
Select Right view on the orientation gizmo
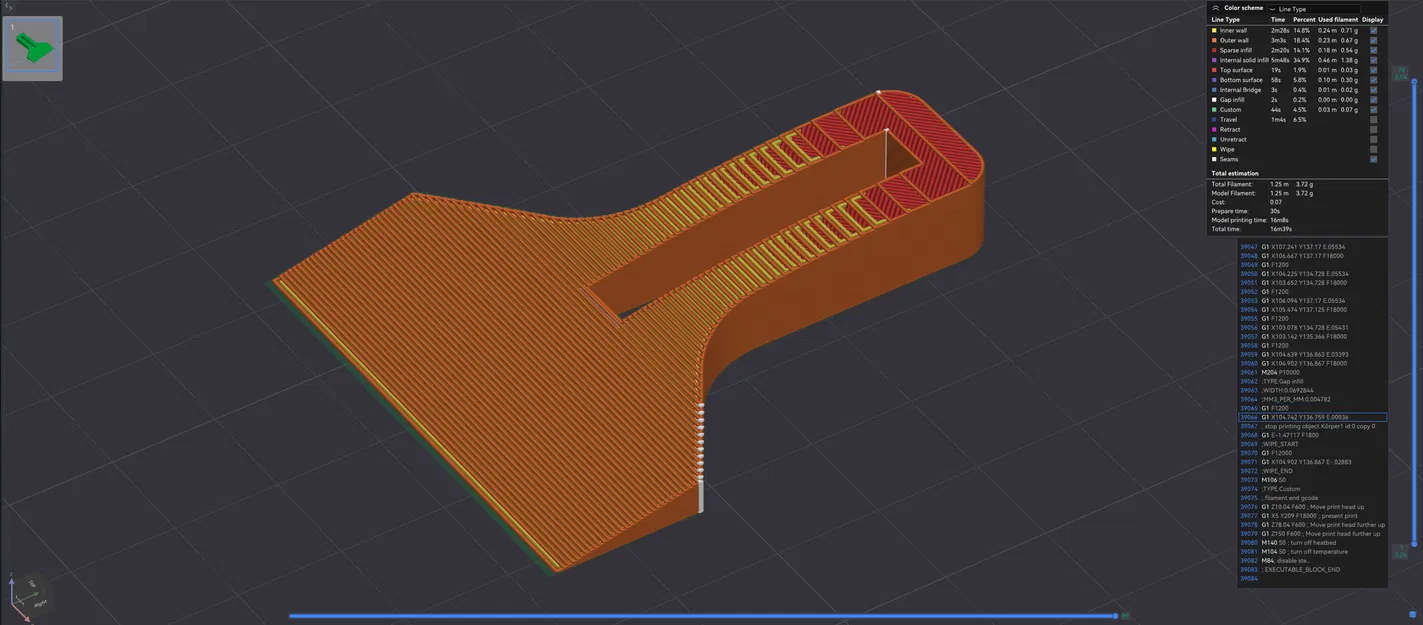click(41, 604)
